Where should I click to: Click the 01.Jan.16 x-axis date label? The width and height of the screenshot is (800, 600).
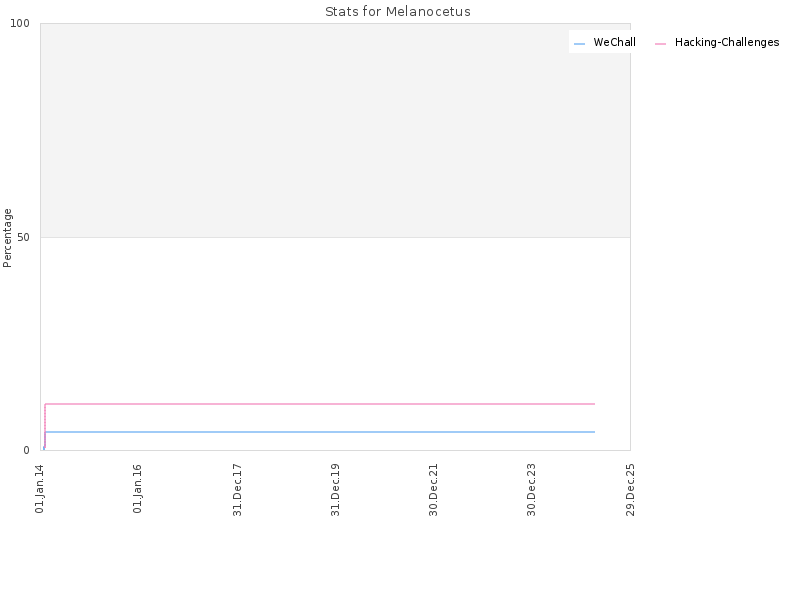point(137,489)
